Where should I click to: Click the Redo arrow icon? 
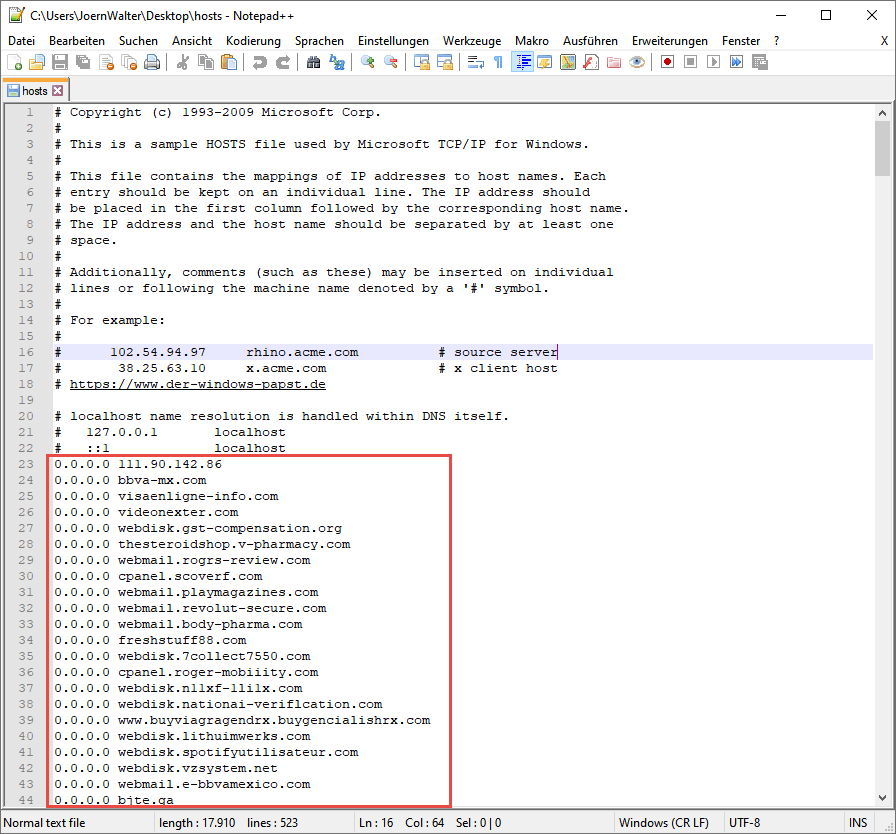(x=283, y=62)
